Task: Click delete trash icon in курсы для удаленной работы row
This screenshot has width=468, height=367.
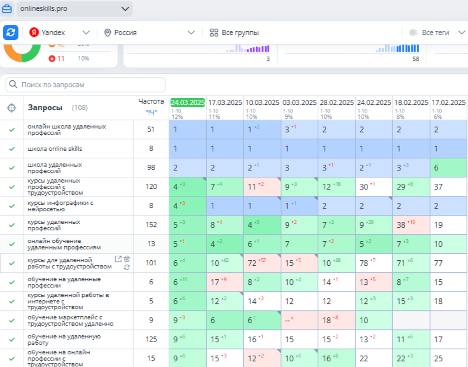Action: [127, 259]
